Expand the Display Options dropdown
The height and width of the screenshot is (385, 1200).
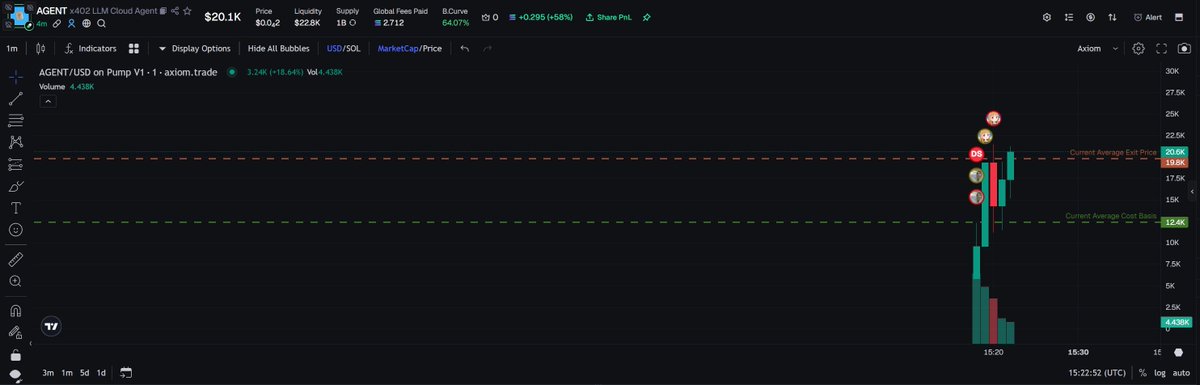pos(195,48)
